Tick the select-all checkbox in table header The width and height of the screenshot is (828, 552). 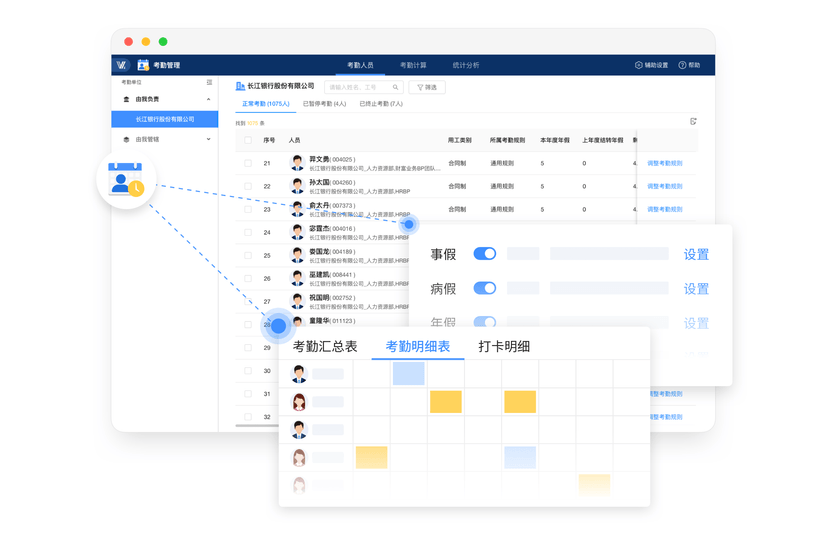click(248, 140)
